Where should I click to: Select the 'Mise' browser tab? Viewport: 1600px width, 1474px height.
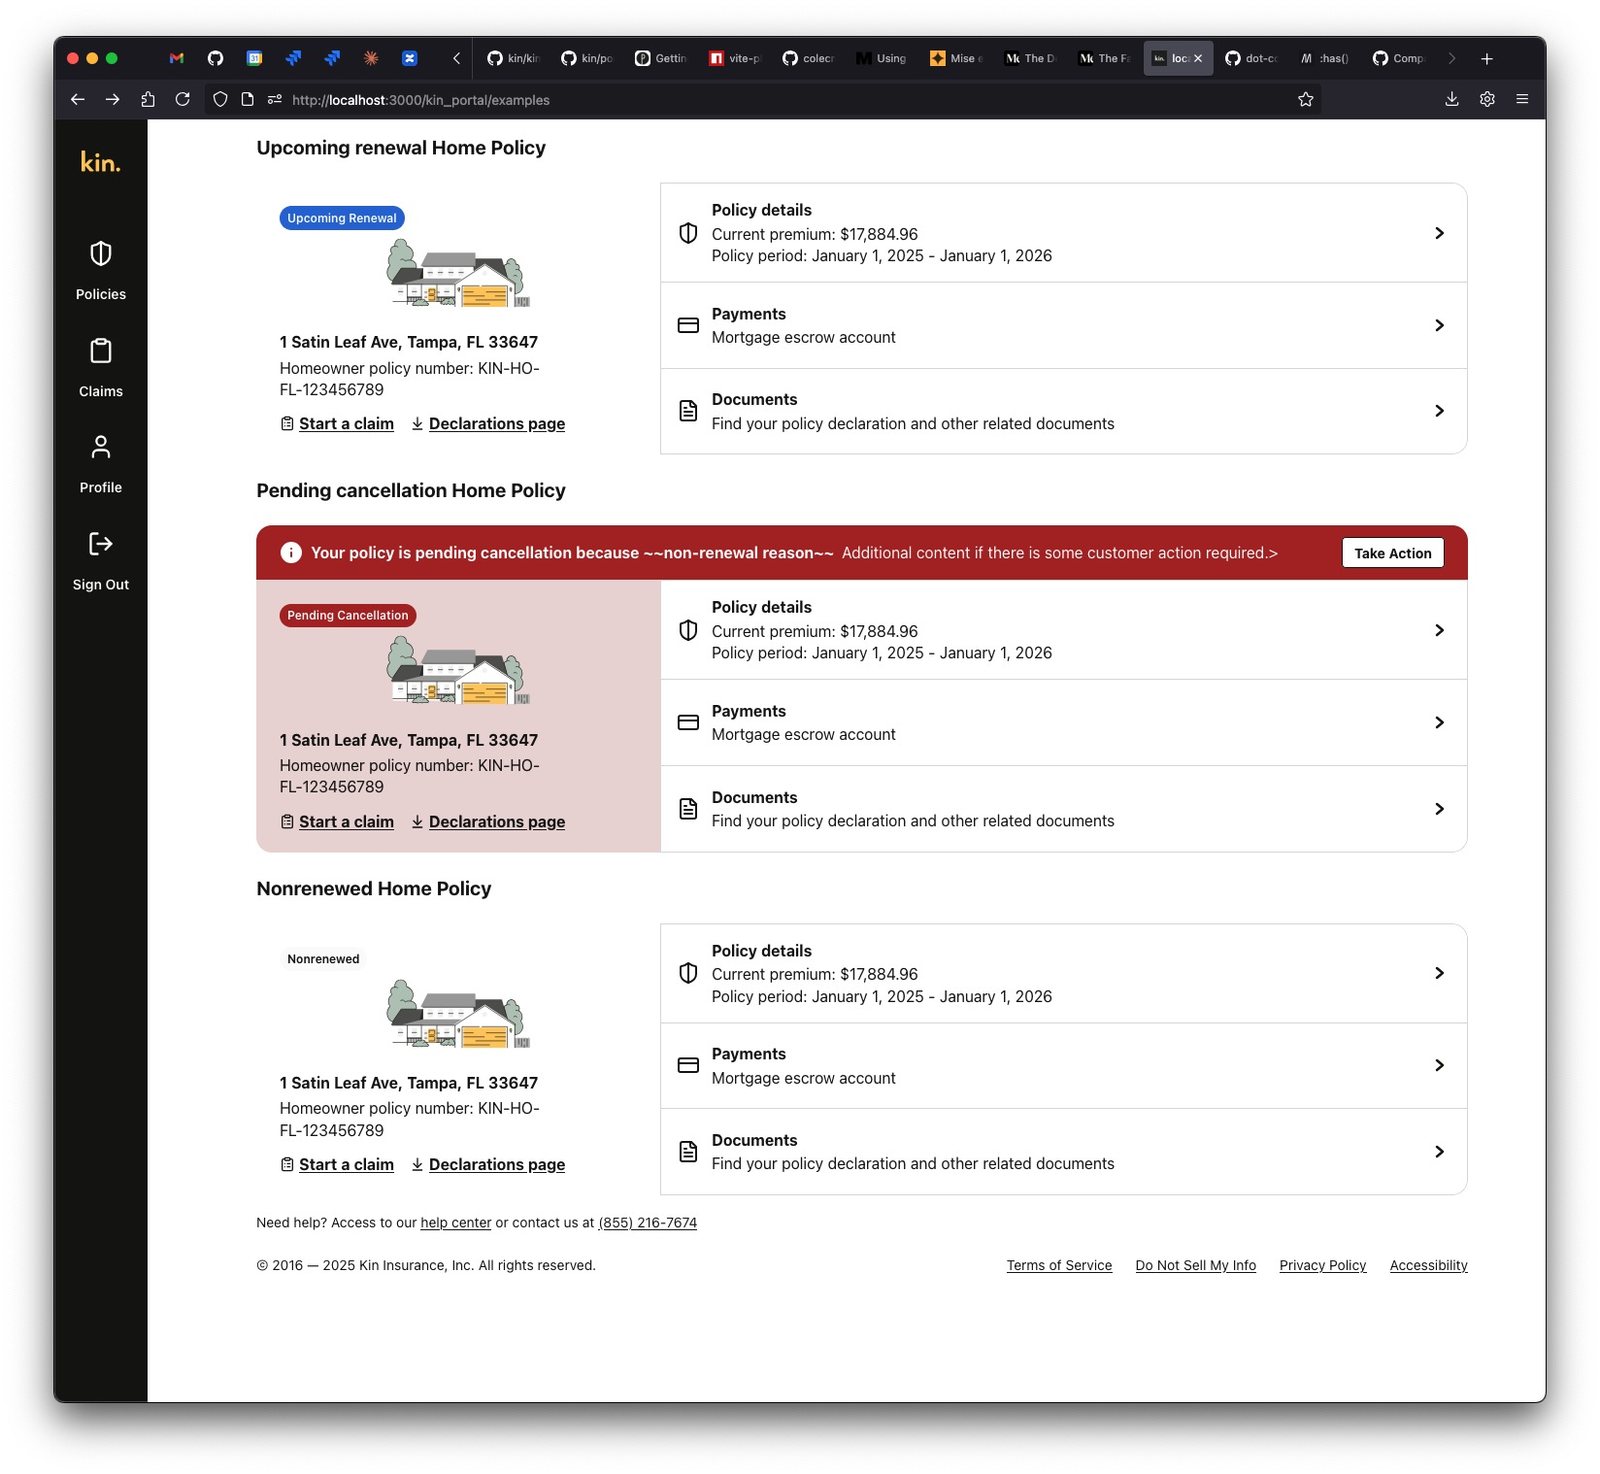point(955,58)
